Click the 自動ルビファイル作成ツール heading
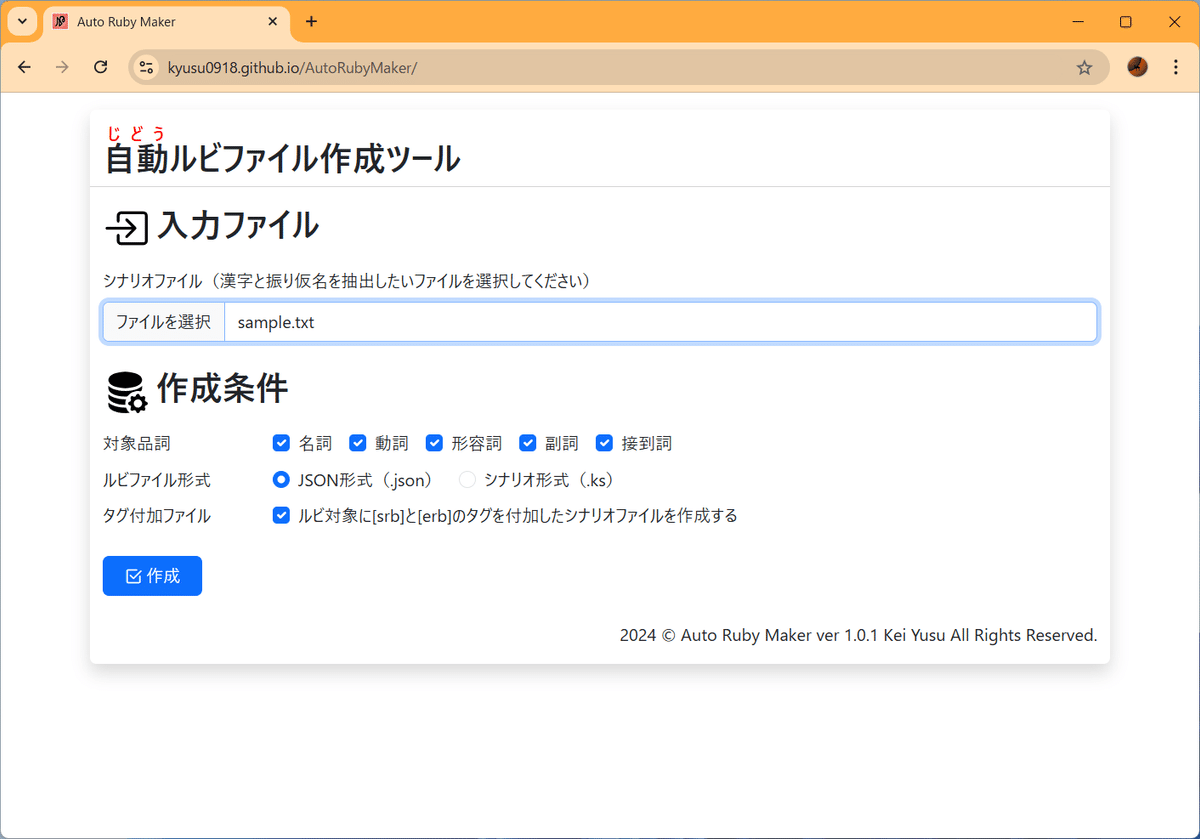 click(x=283, y=158)
